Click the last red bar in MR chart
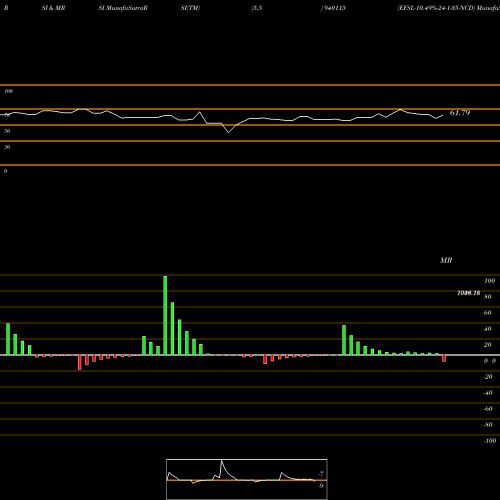Image resolution: width=500 pixels, height=500 pixels. pos(444,358)
